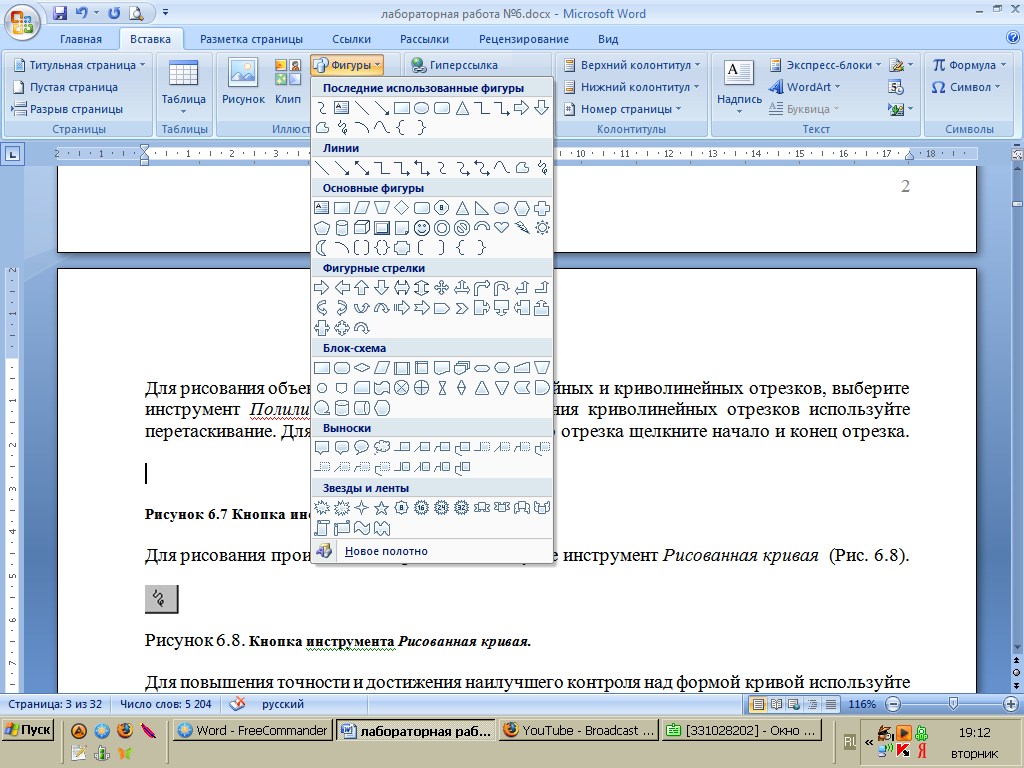Viewport: 1024px width, 768px height.
Task: Select the Heart shape in Основные фигуры
Action: tap(502, 228)
